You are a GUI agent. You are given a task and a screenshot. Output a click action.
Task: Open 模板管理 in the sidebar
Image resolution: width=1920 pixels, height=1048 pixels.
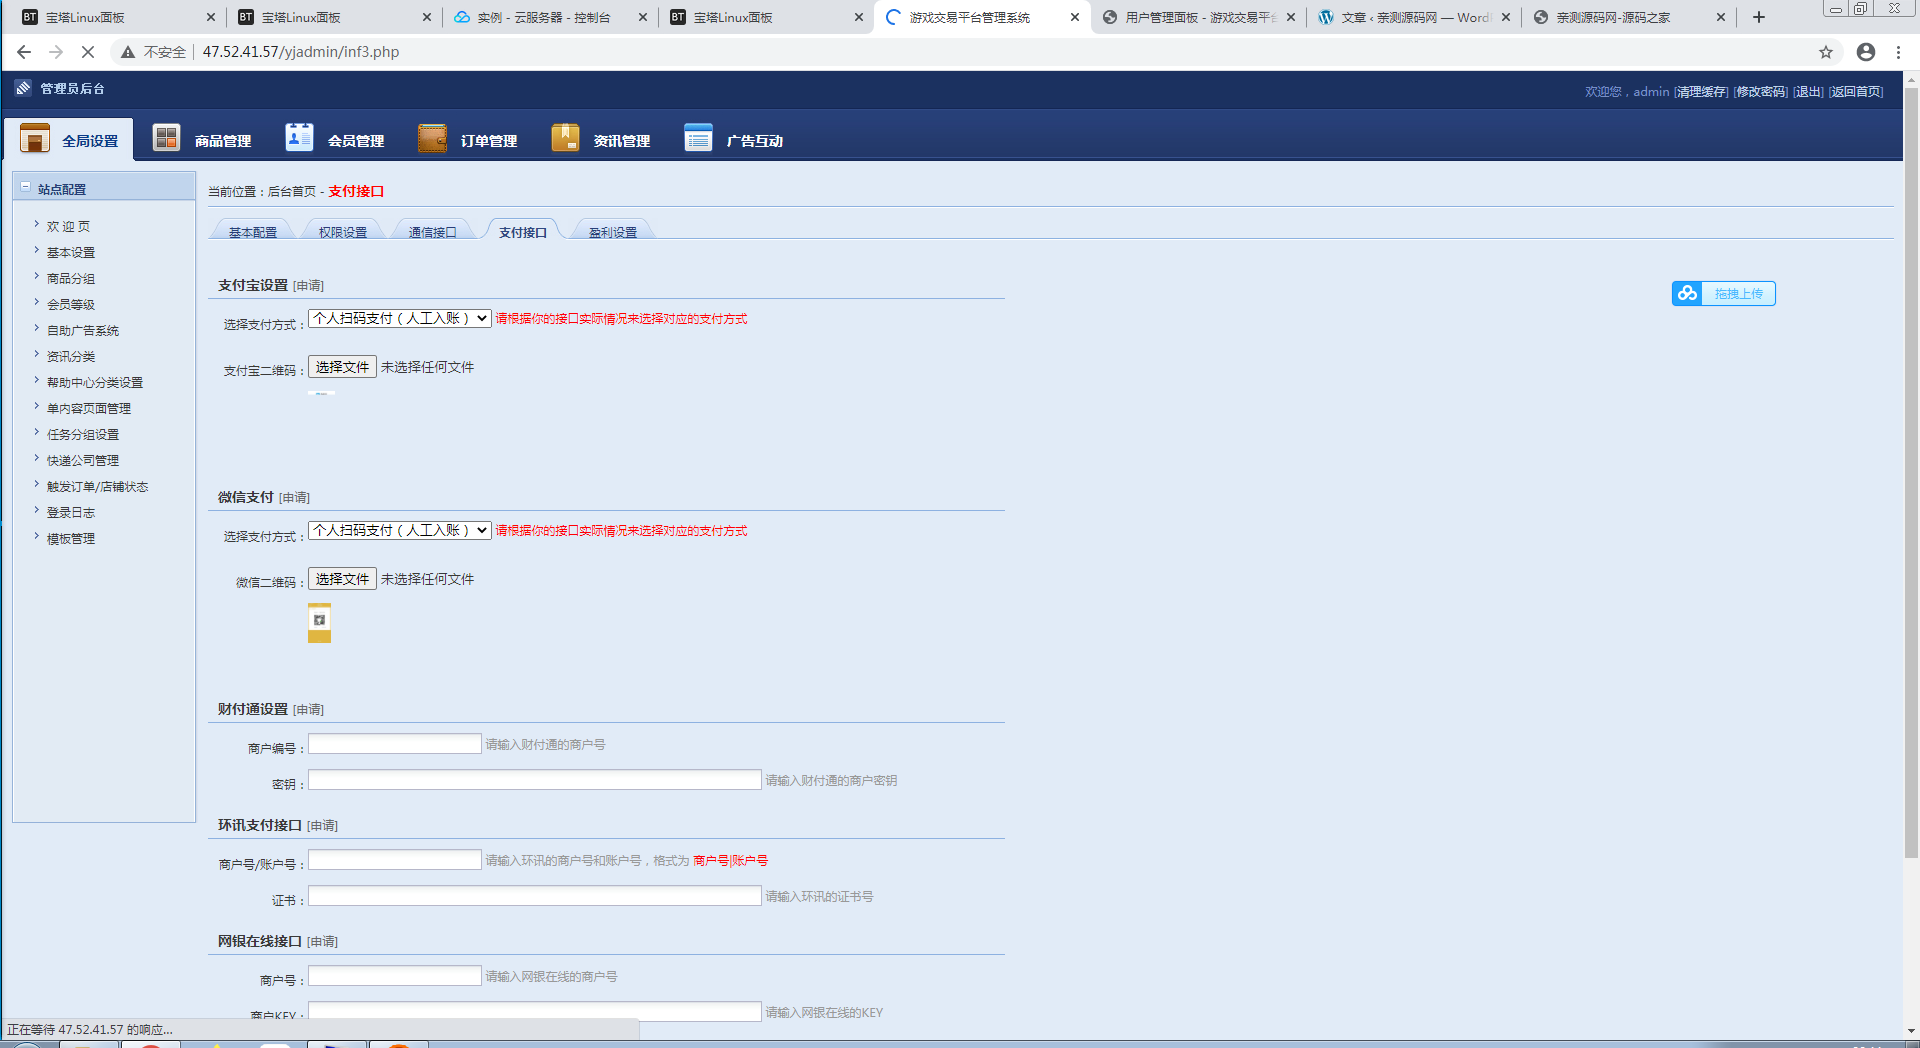point(71,539)
